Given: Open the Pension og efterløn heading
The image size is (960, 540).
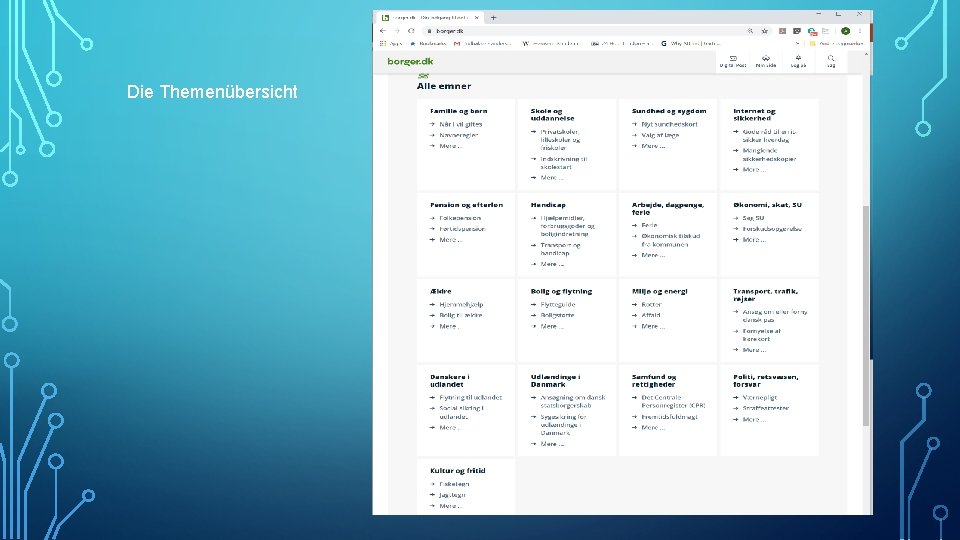Looking at the screenshot, I should pyautogui.click(x=467, y=205).
